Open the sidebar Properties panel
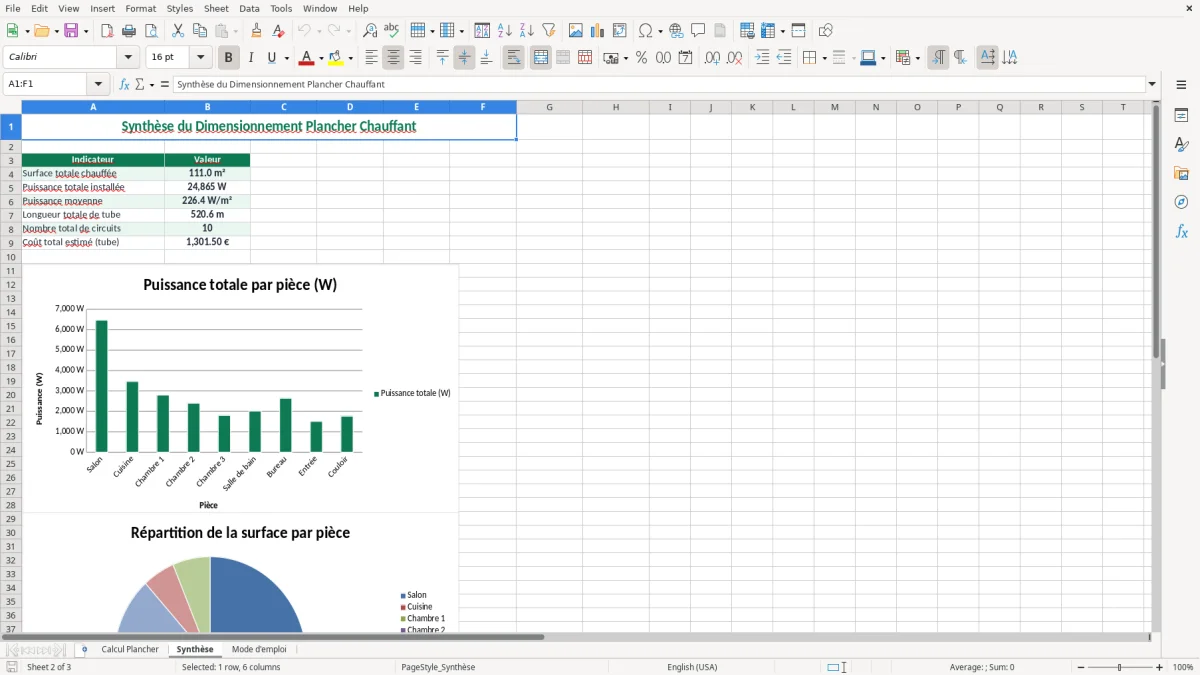The height and width of the screenshot is (675, 1200). pyautogui.click(x=1181, y=116)
